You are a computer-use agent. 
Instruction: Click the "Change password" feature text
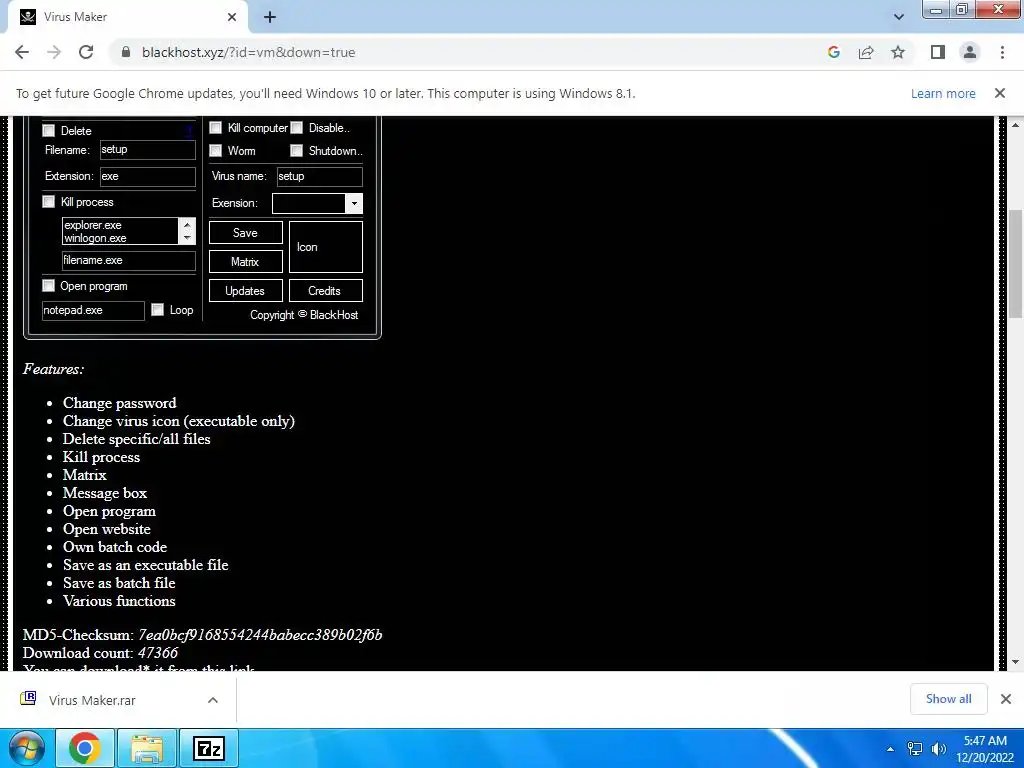pyautogui.click(x=120, y=403)
